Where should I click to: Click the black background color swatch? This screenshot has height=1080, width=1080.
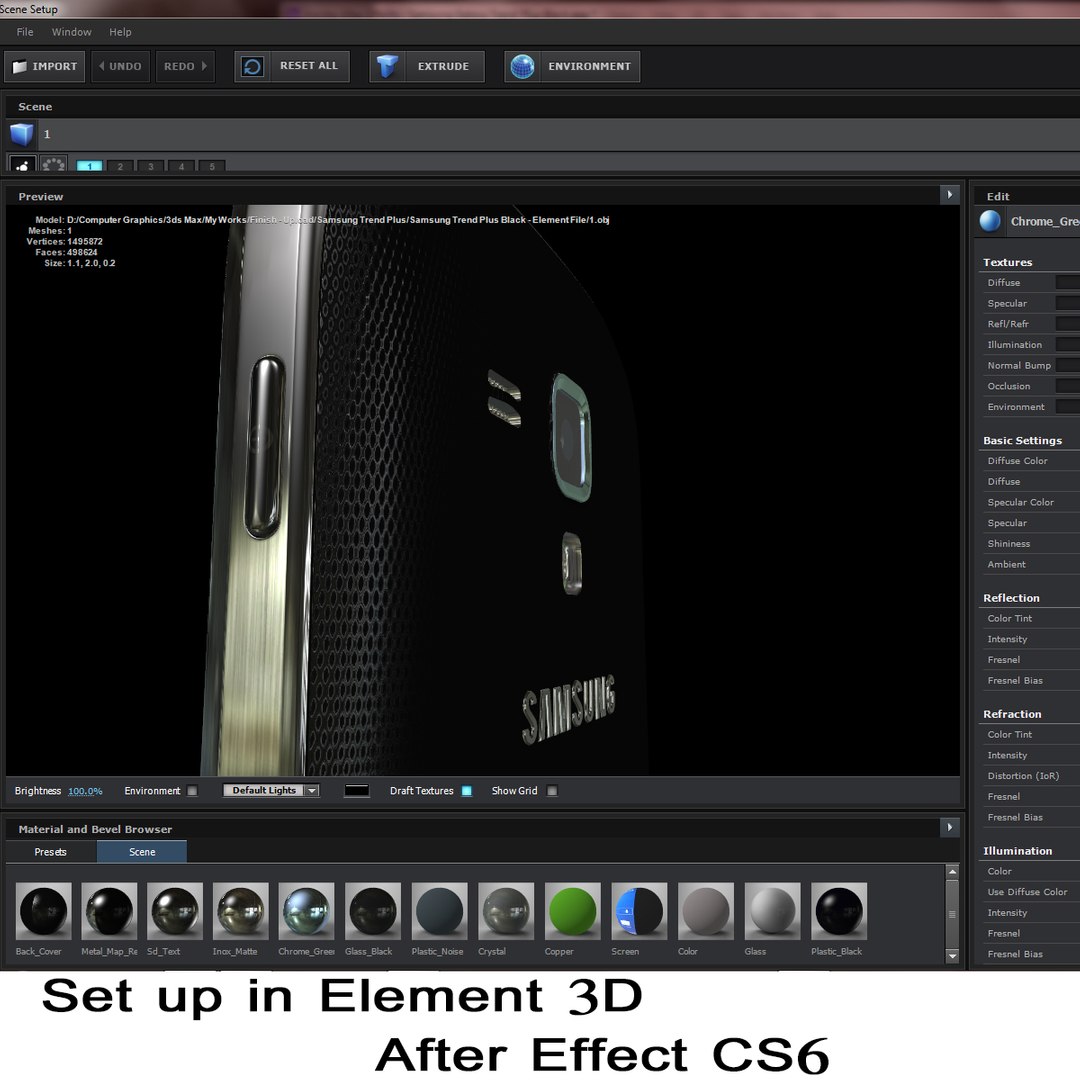tap(357, 790)
